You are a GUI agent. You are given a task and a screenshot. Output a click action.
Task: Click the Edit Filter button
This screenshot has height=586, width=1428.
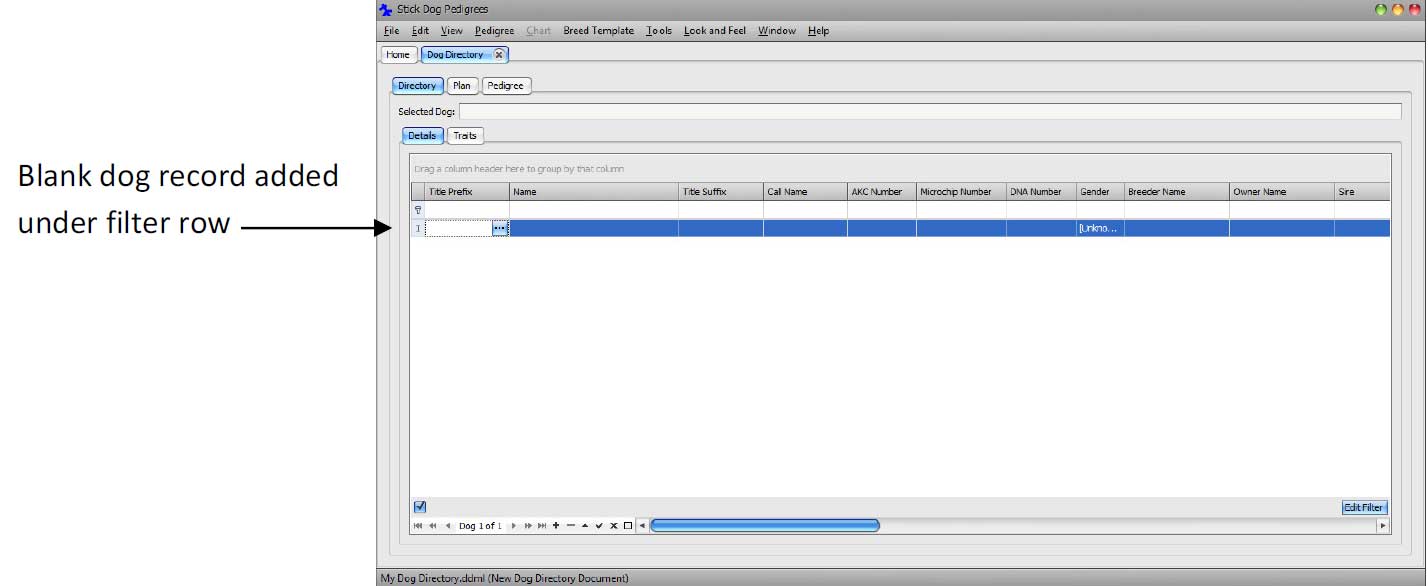tap(1363, 508)
